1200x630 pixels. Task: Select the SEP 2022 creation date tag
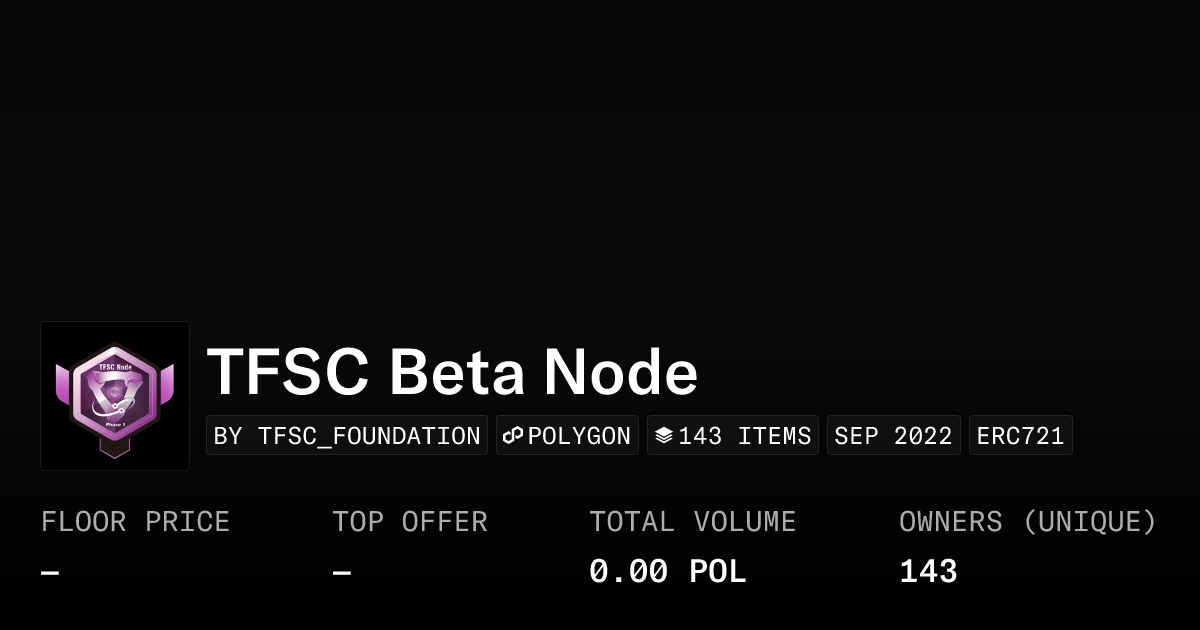(x=893, y=436)
